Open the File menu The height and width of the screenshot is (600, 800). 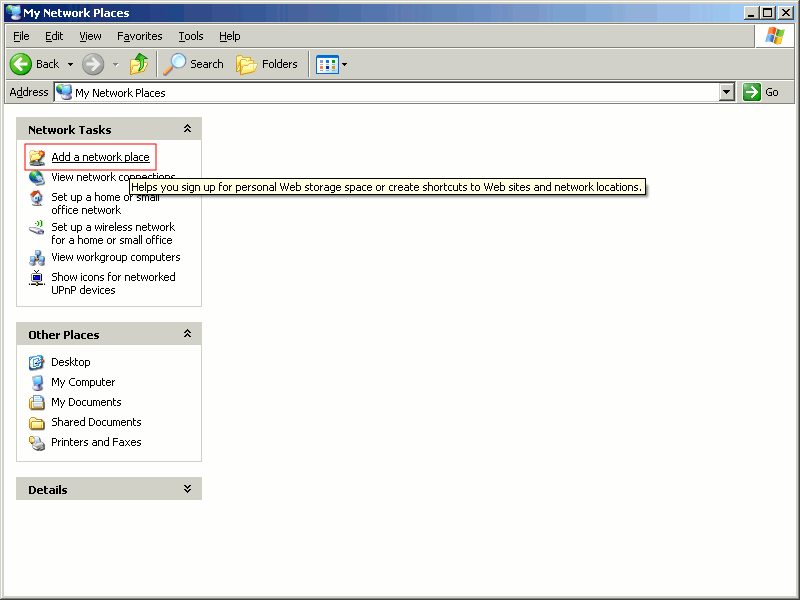pyautogui.click(x=21, y=36)
